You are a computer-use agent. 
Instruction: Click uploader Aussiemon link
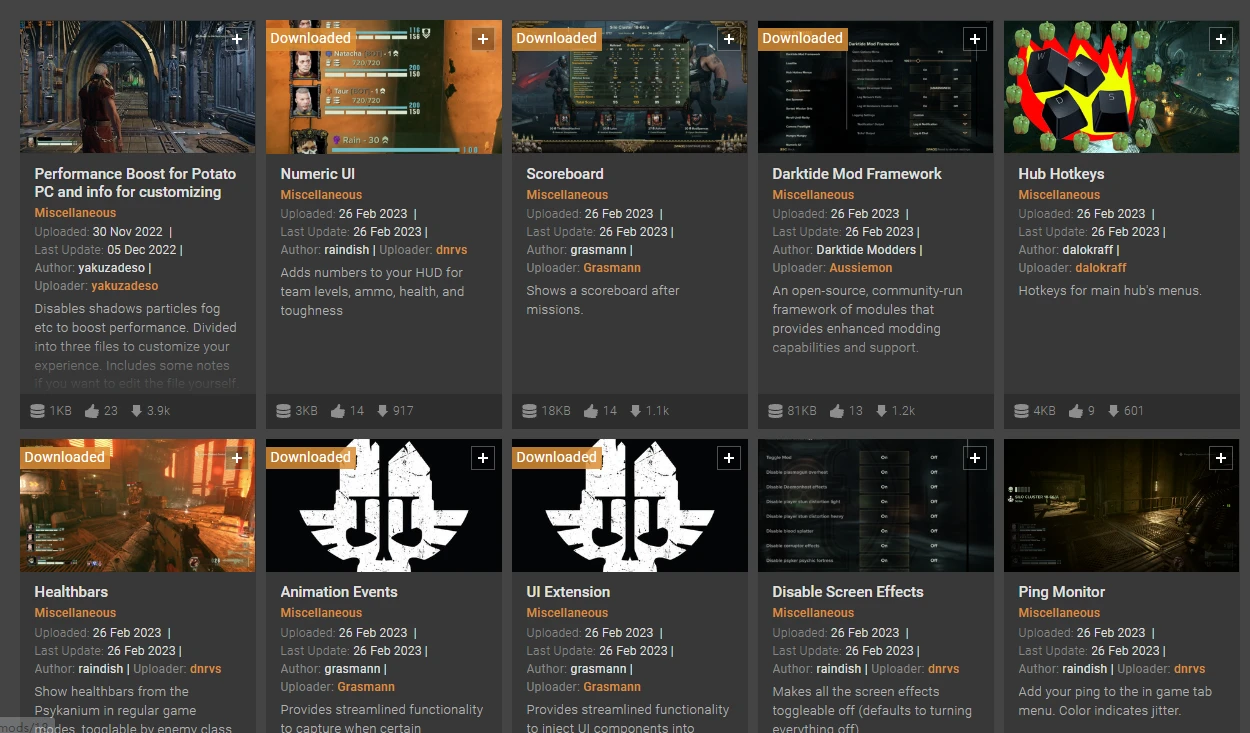[861, 268]
